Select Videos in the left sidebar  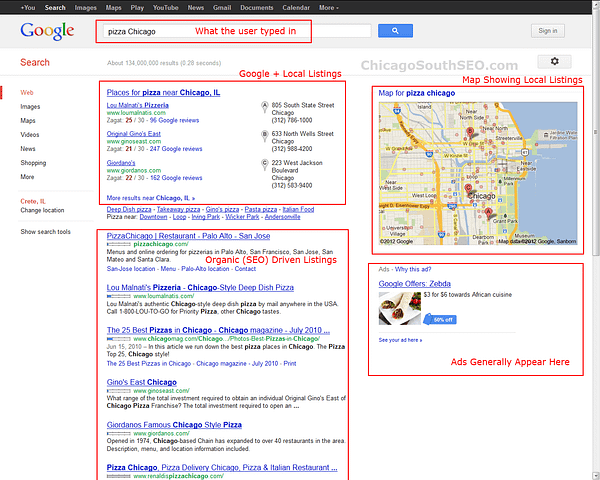[x=30, y=134]
